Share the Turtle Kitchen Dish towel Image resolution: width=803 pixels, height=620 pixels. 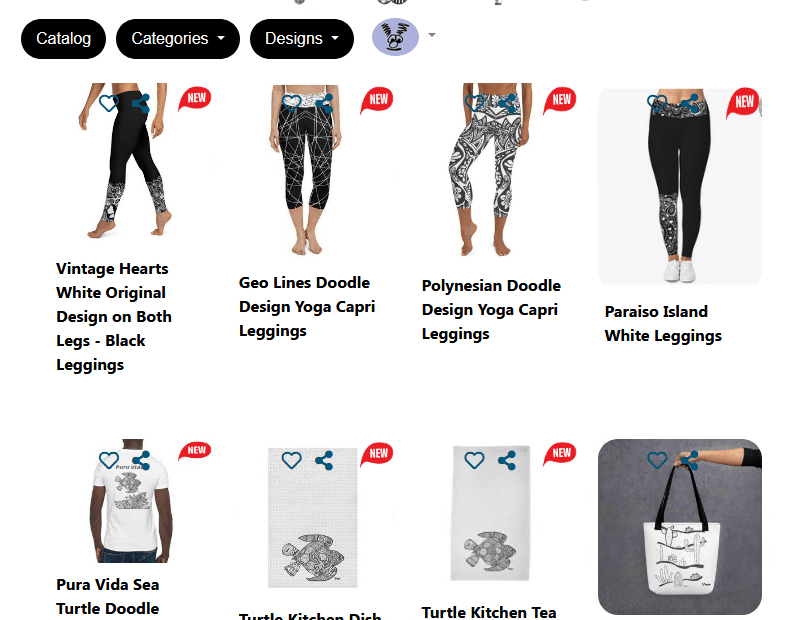click(x=324, y=460)
